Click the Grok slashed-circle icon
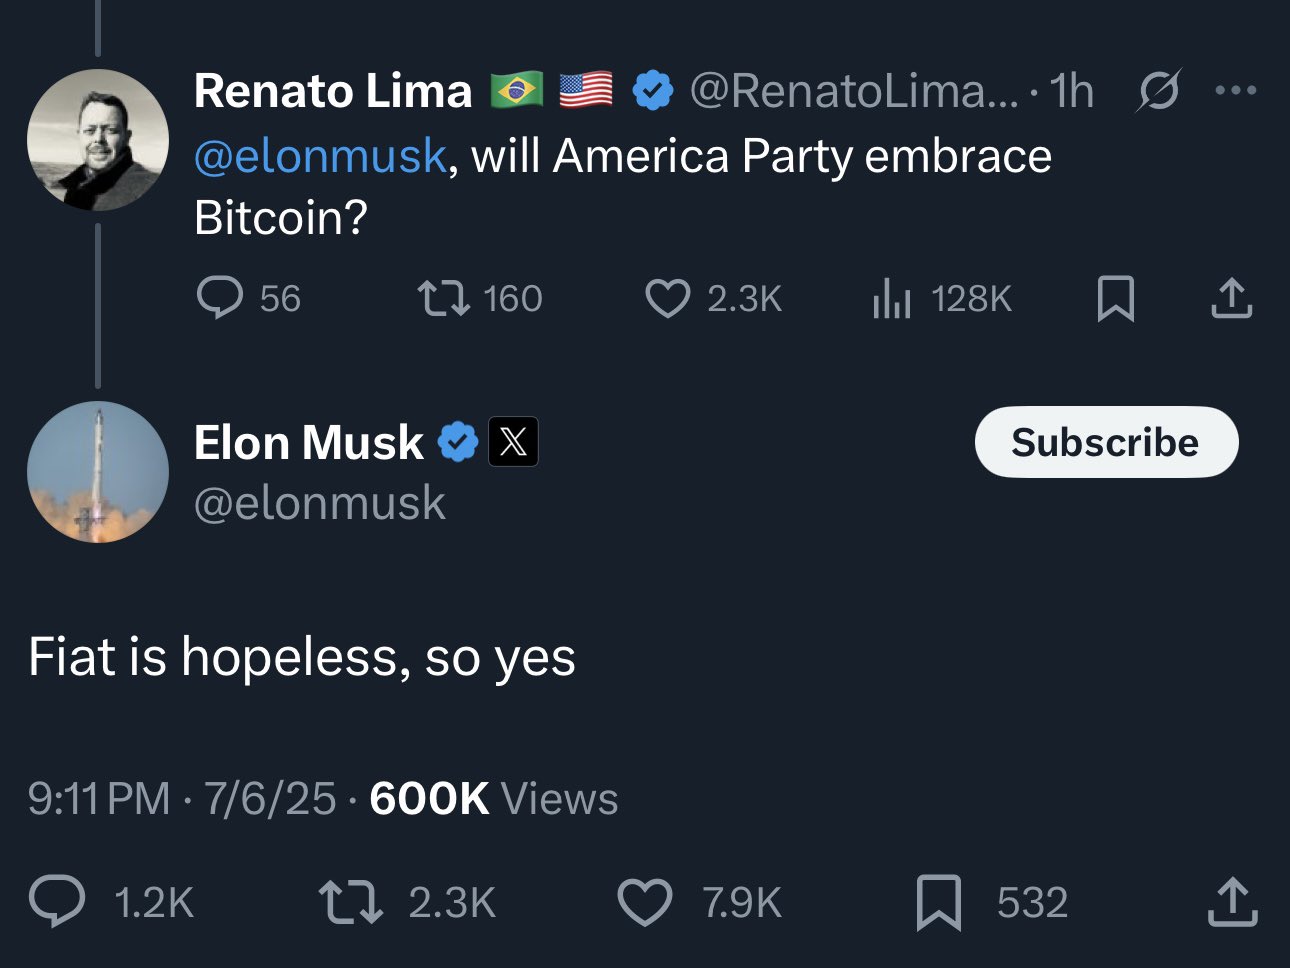Image resolution: width=1290 pixels, height=968 pixels. pos(1159,91)
